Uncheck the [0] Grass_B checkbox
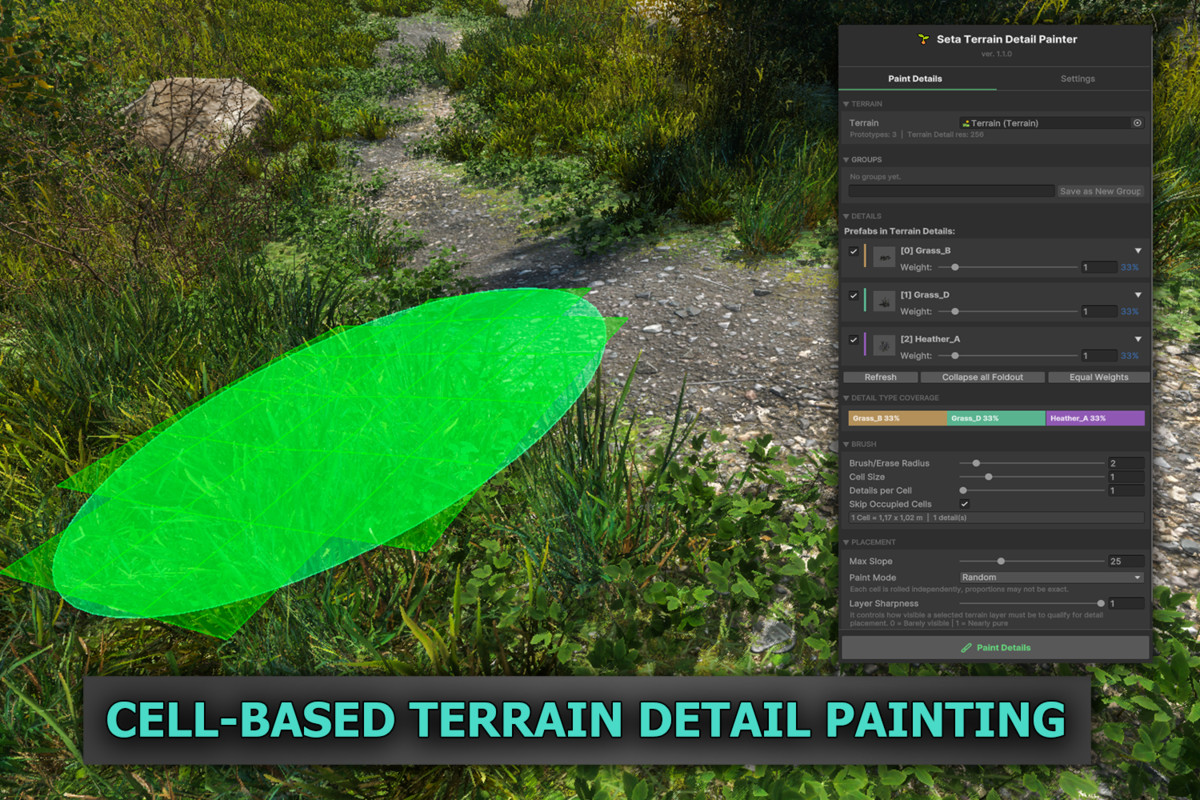 click(x=853, y=251)
